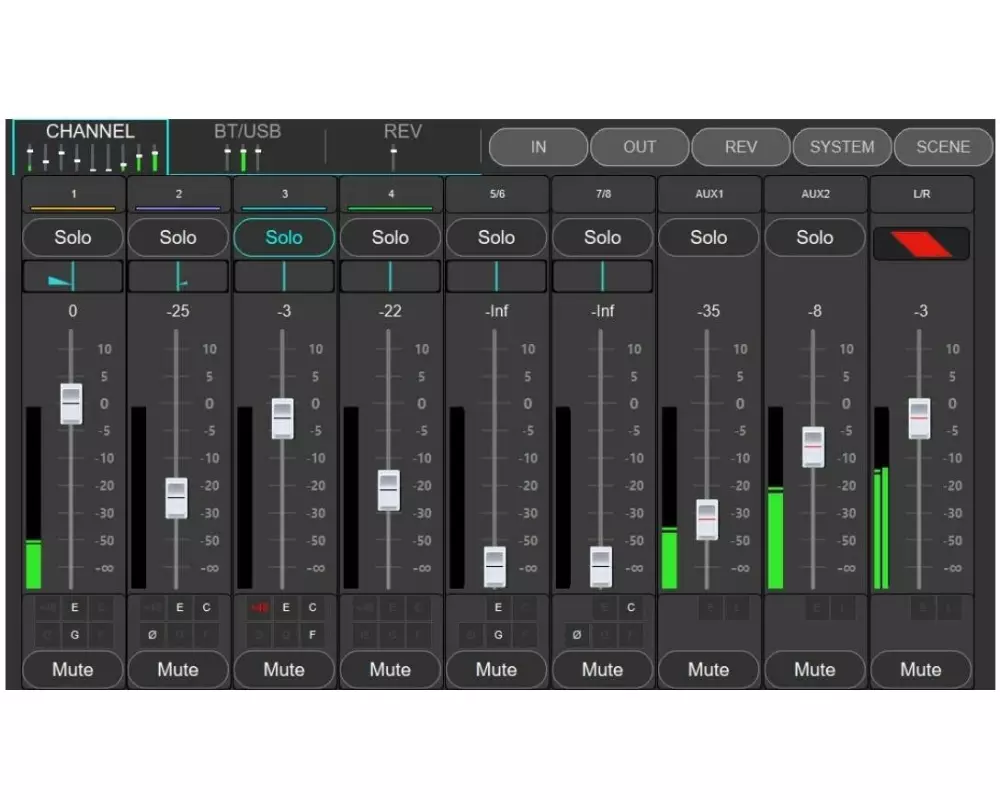
Task: Open the gate indicator G on channel 1
Action: [x=75, y=635]
